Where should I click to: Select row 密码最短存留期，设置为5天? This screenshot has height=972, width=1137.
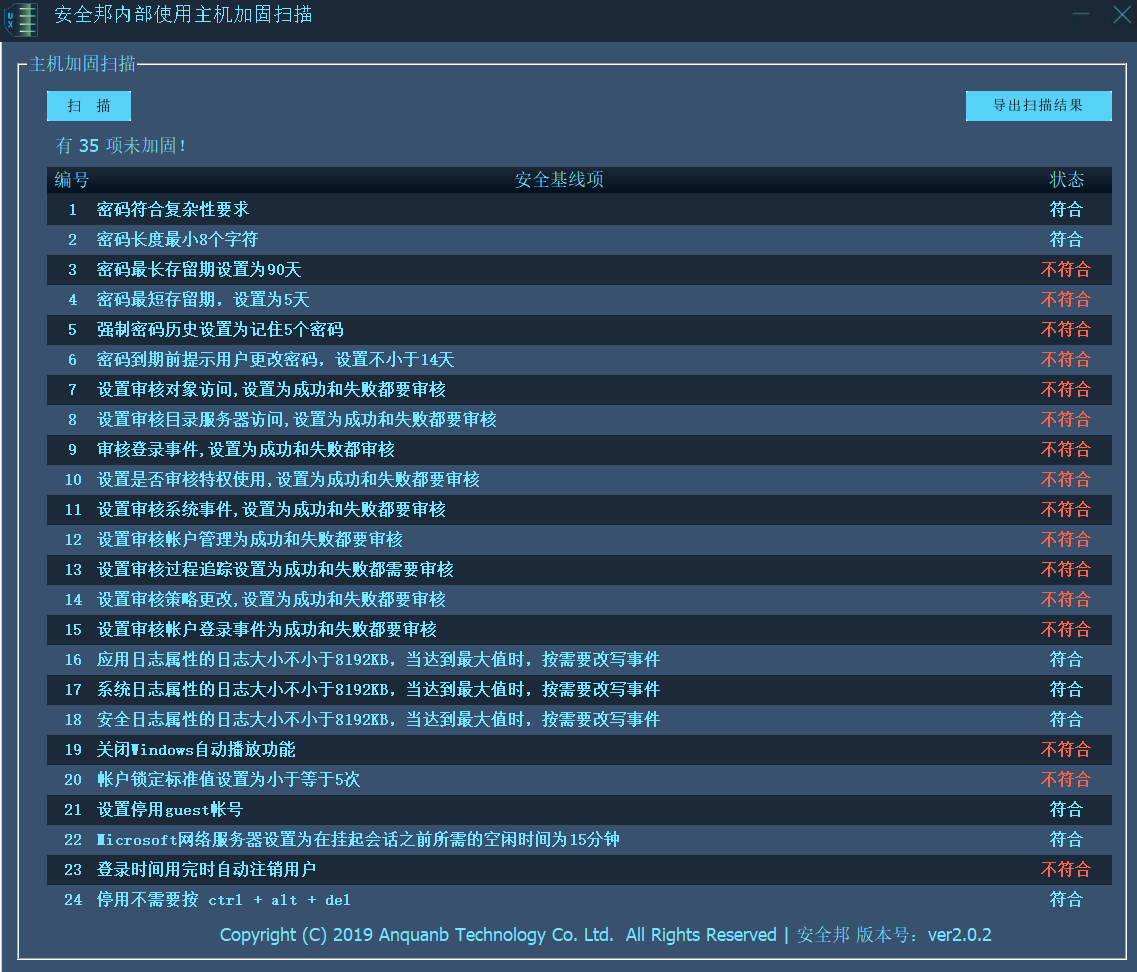click(579, 300)
